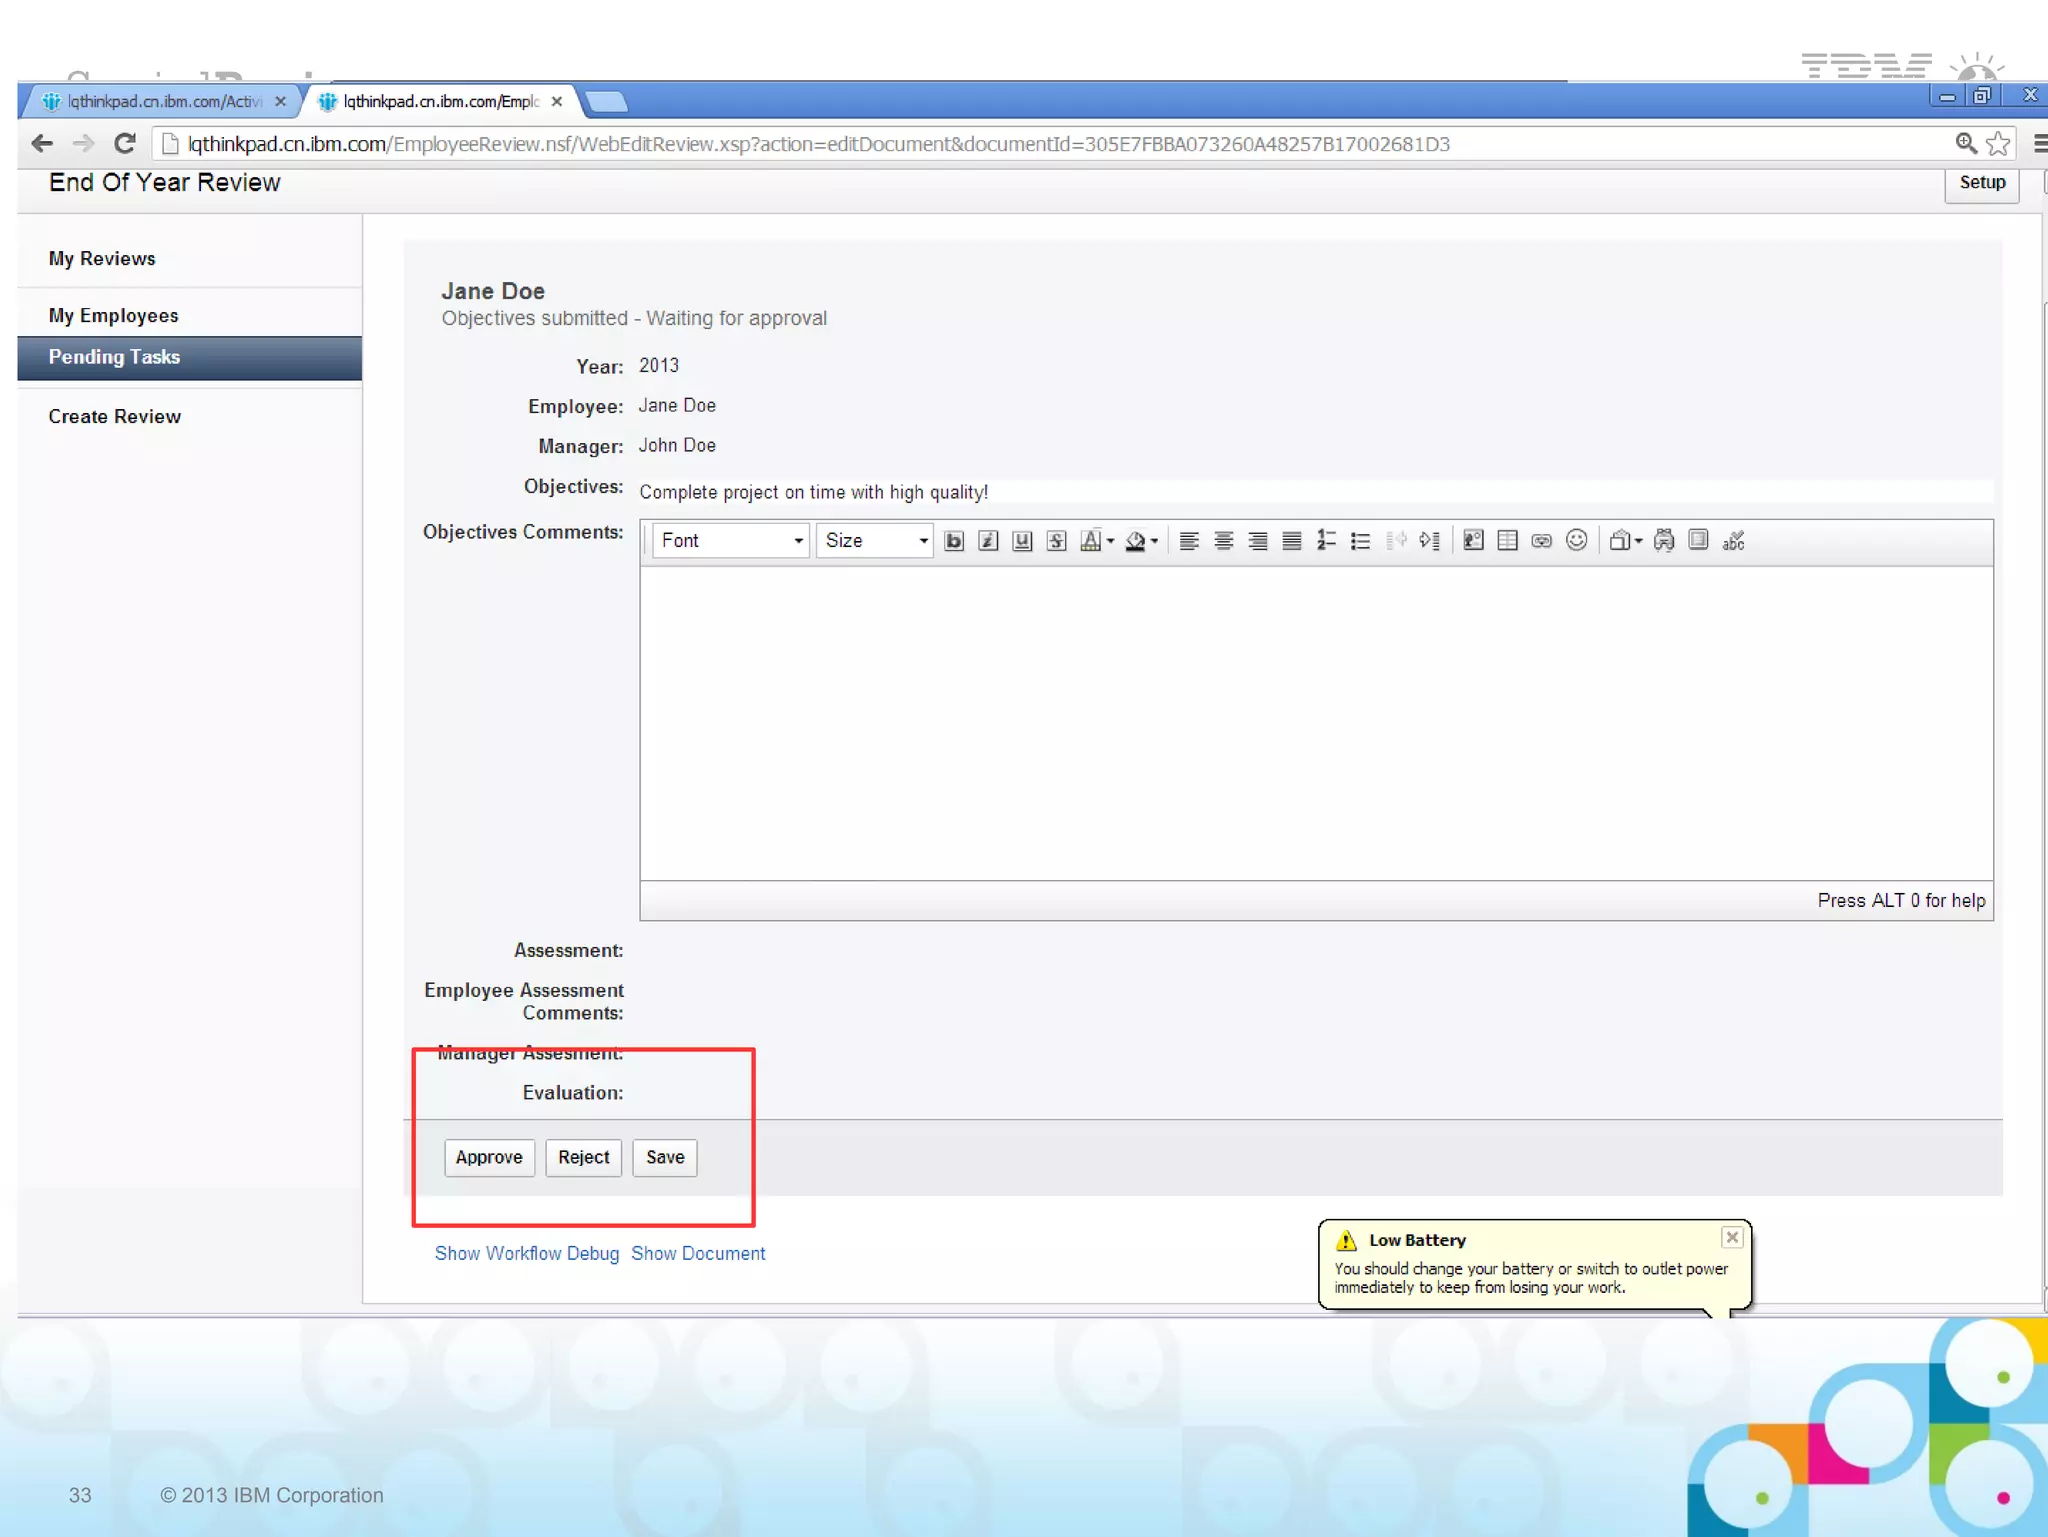Viewport: 2048px width, 1537px height.
Task: Click the Reject button
Action: pos(583,1157)
